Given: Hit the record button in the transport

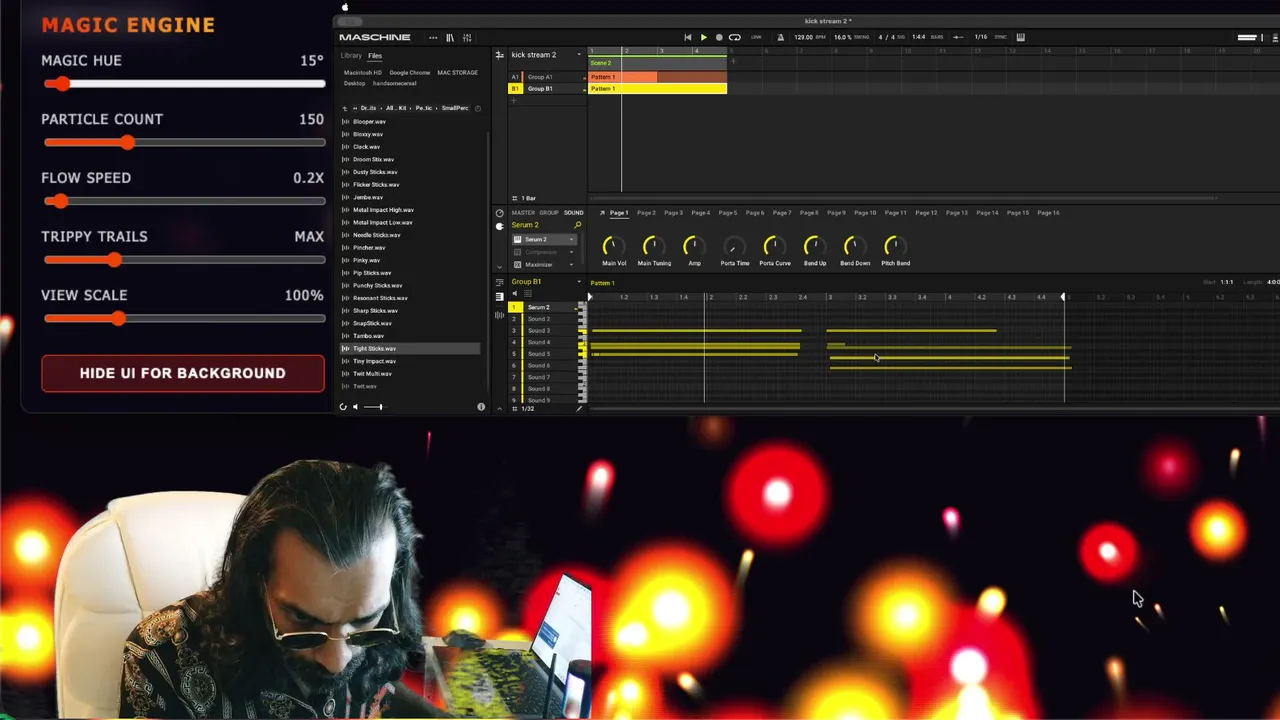Looking at the screenshot, I should [x=718, y=37].
